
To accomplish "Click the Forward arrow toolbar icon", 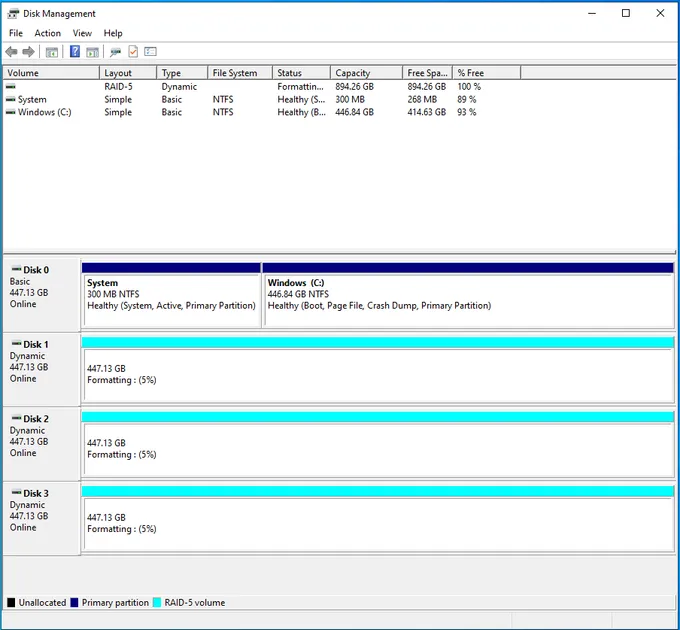I will click(x=28, y=52).
